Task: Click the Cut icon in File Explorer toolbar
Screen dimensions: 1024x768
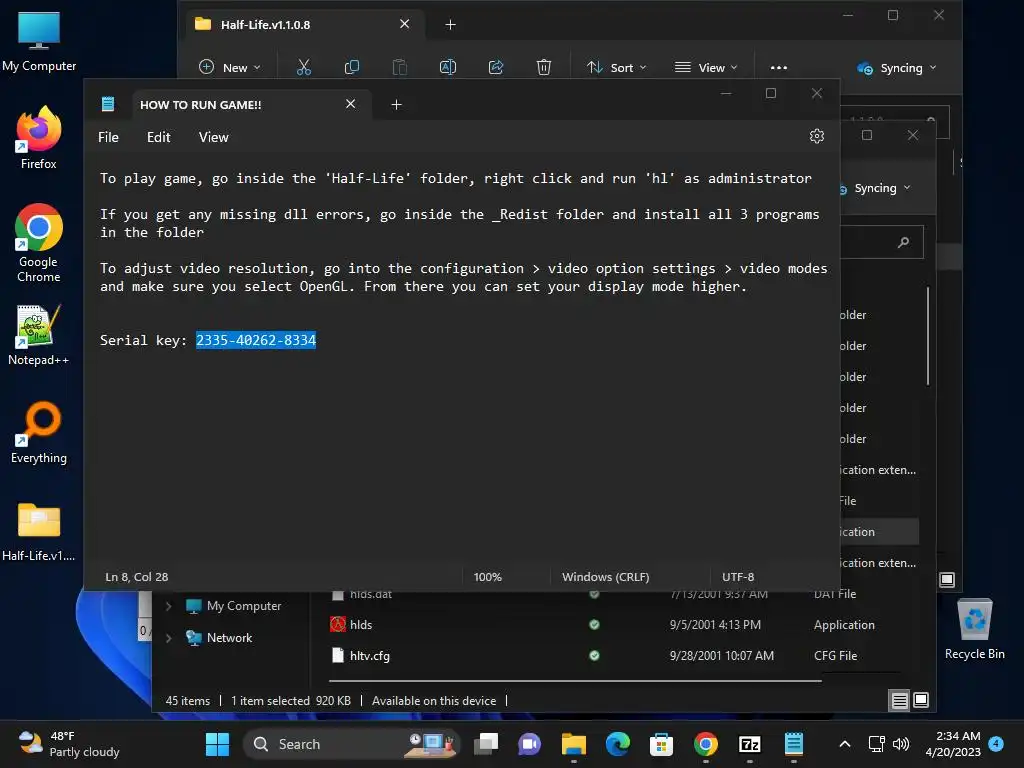Action: click(x=304, y=67)
